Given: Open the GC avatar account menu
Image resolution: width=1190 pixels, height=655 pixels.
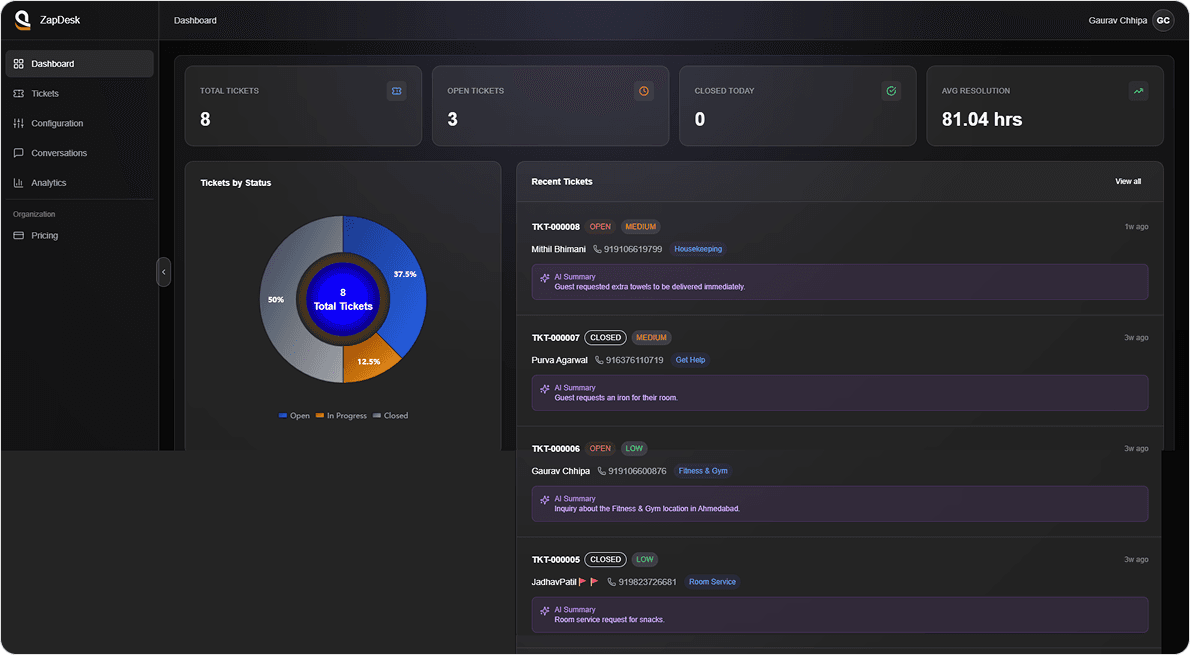Looking at the screenshot, I should [1162, 19].
